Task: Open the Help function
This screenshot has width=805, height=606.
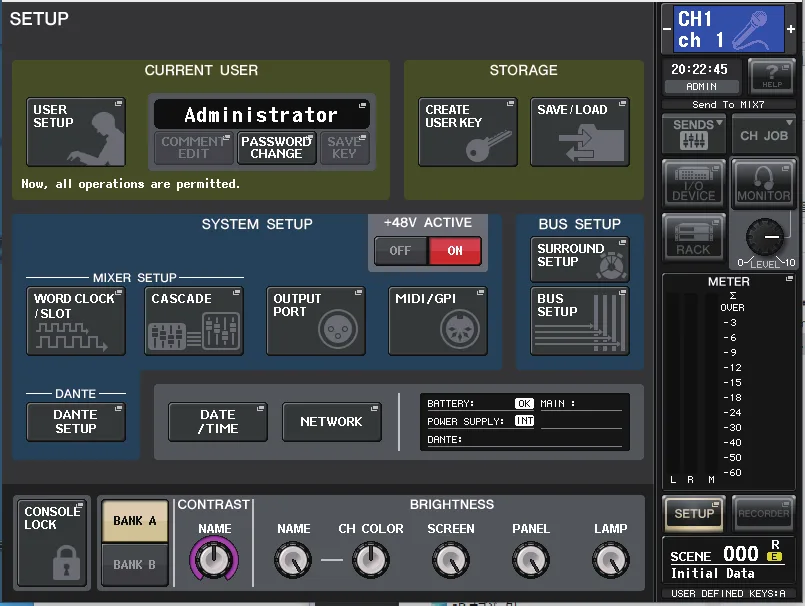Action: pos(772,75)
